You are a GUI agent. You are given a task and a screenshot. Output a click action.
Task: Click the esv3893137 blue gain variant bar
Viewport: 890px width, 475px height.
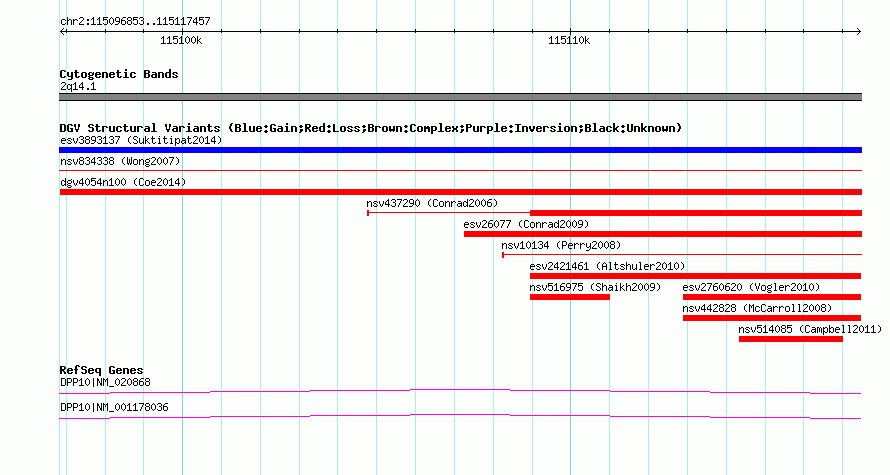tap(460, 150)
